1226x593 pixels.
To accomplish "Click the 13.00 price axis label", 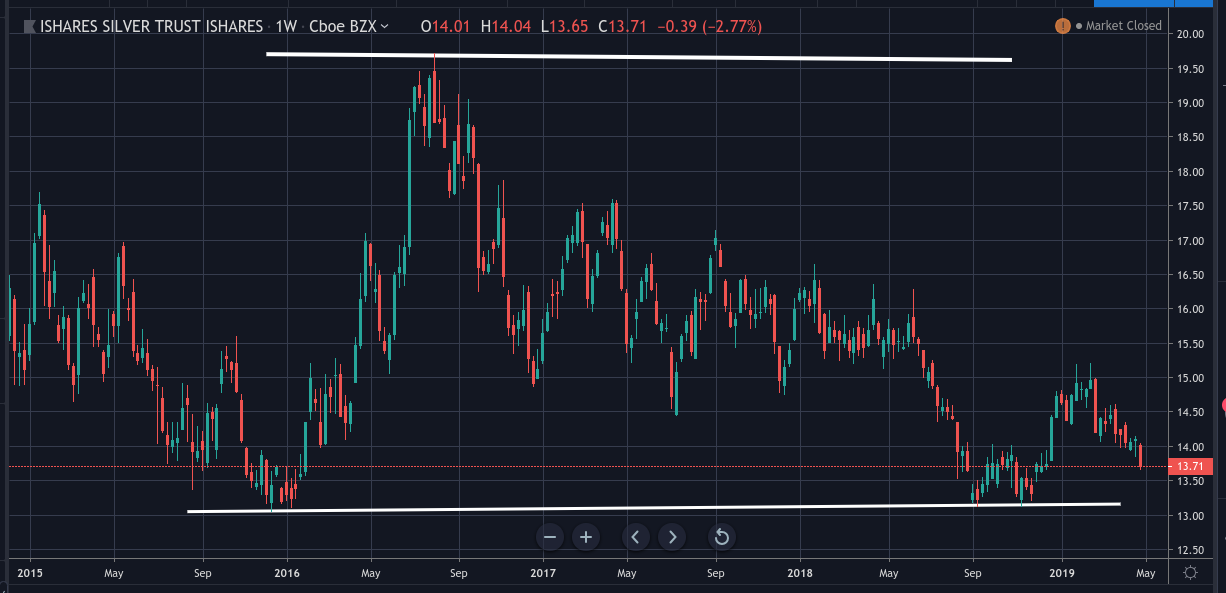I will (1190, 516).
